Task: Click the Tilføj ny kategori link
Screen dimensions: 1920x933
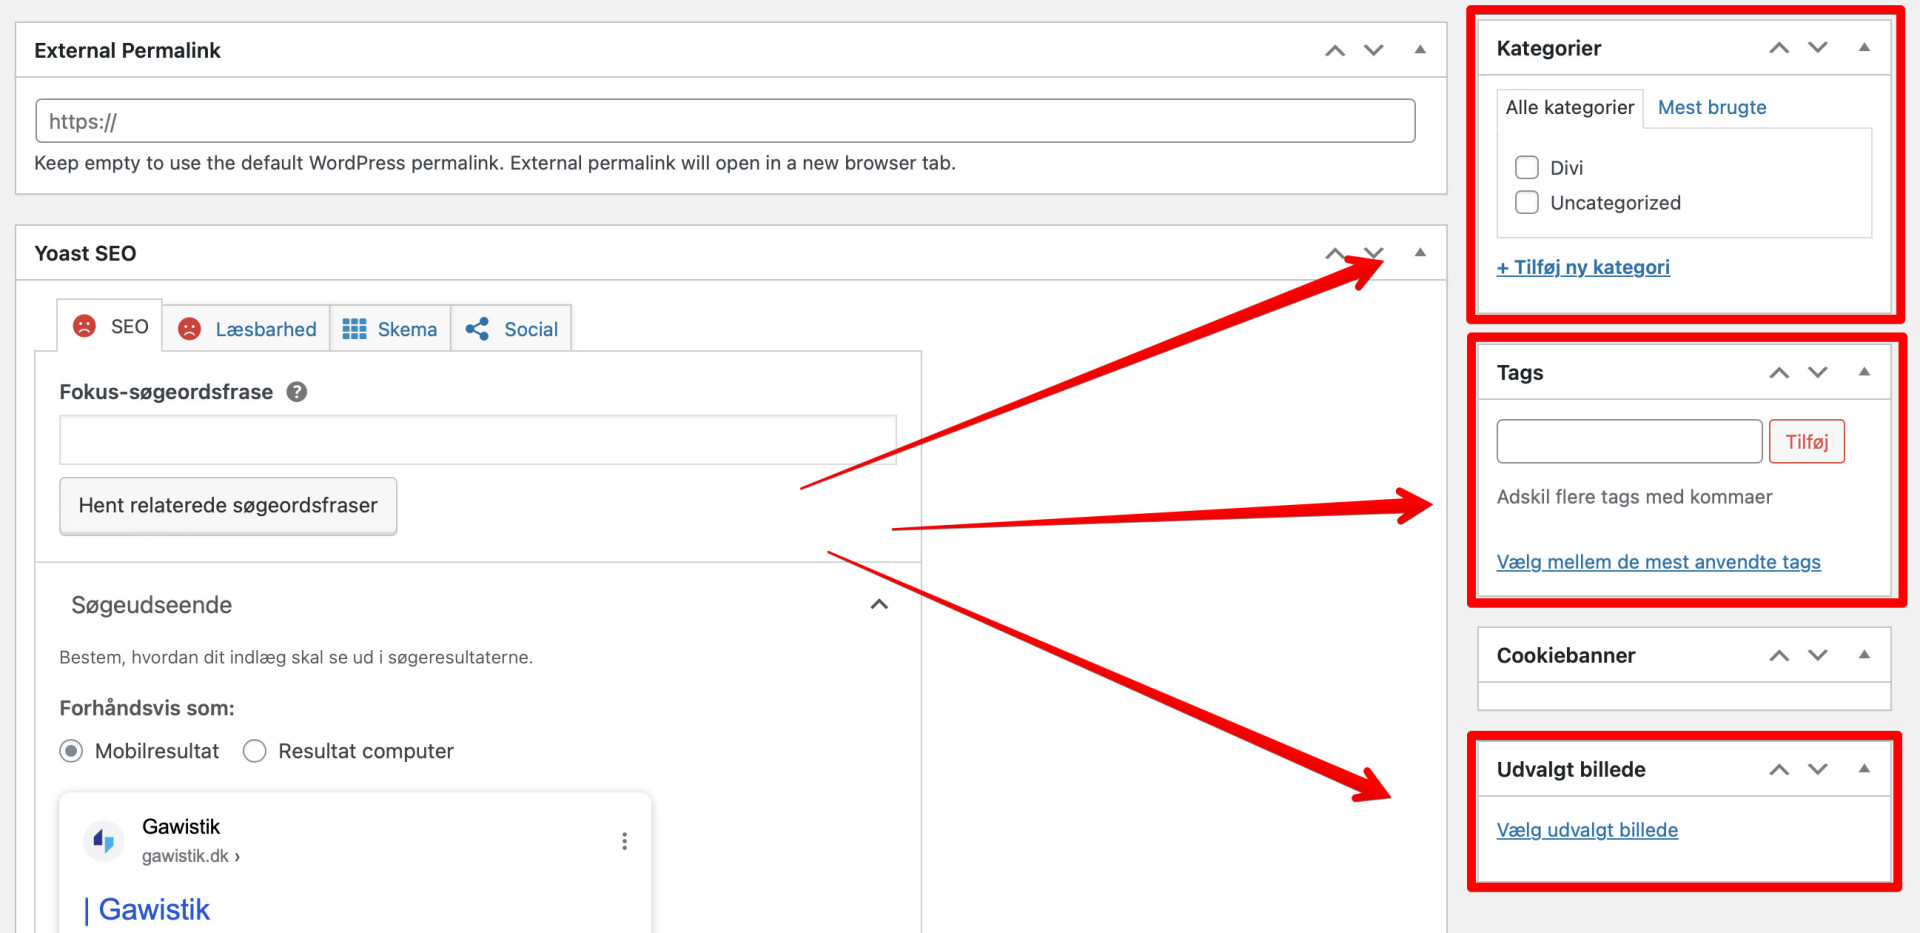Action: (x=1582, y=267)
